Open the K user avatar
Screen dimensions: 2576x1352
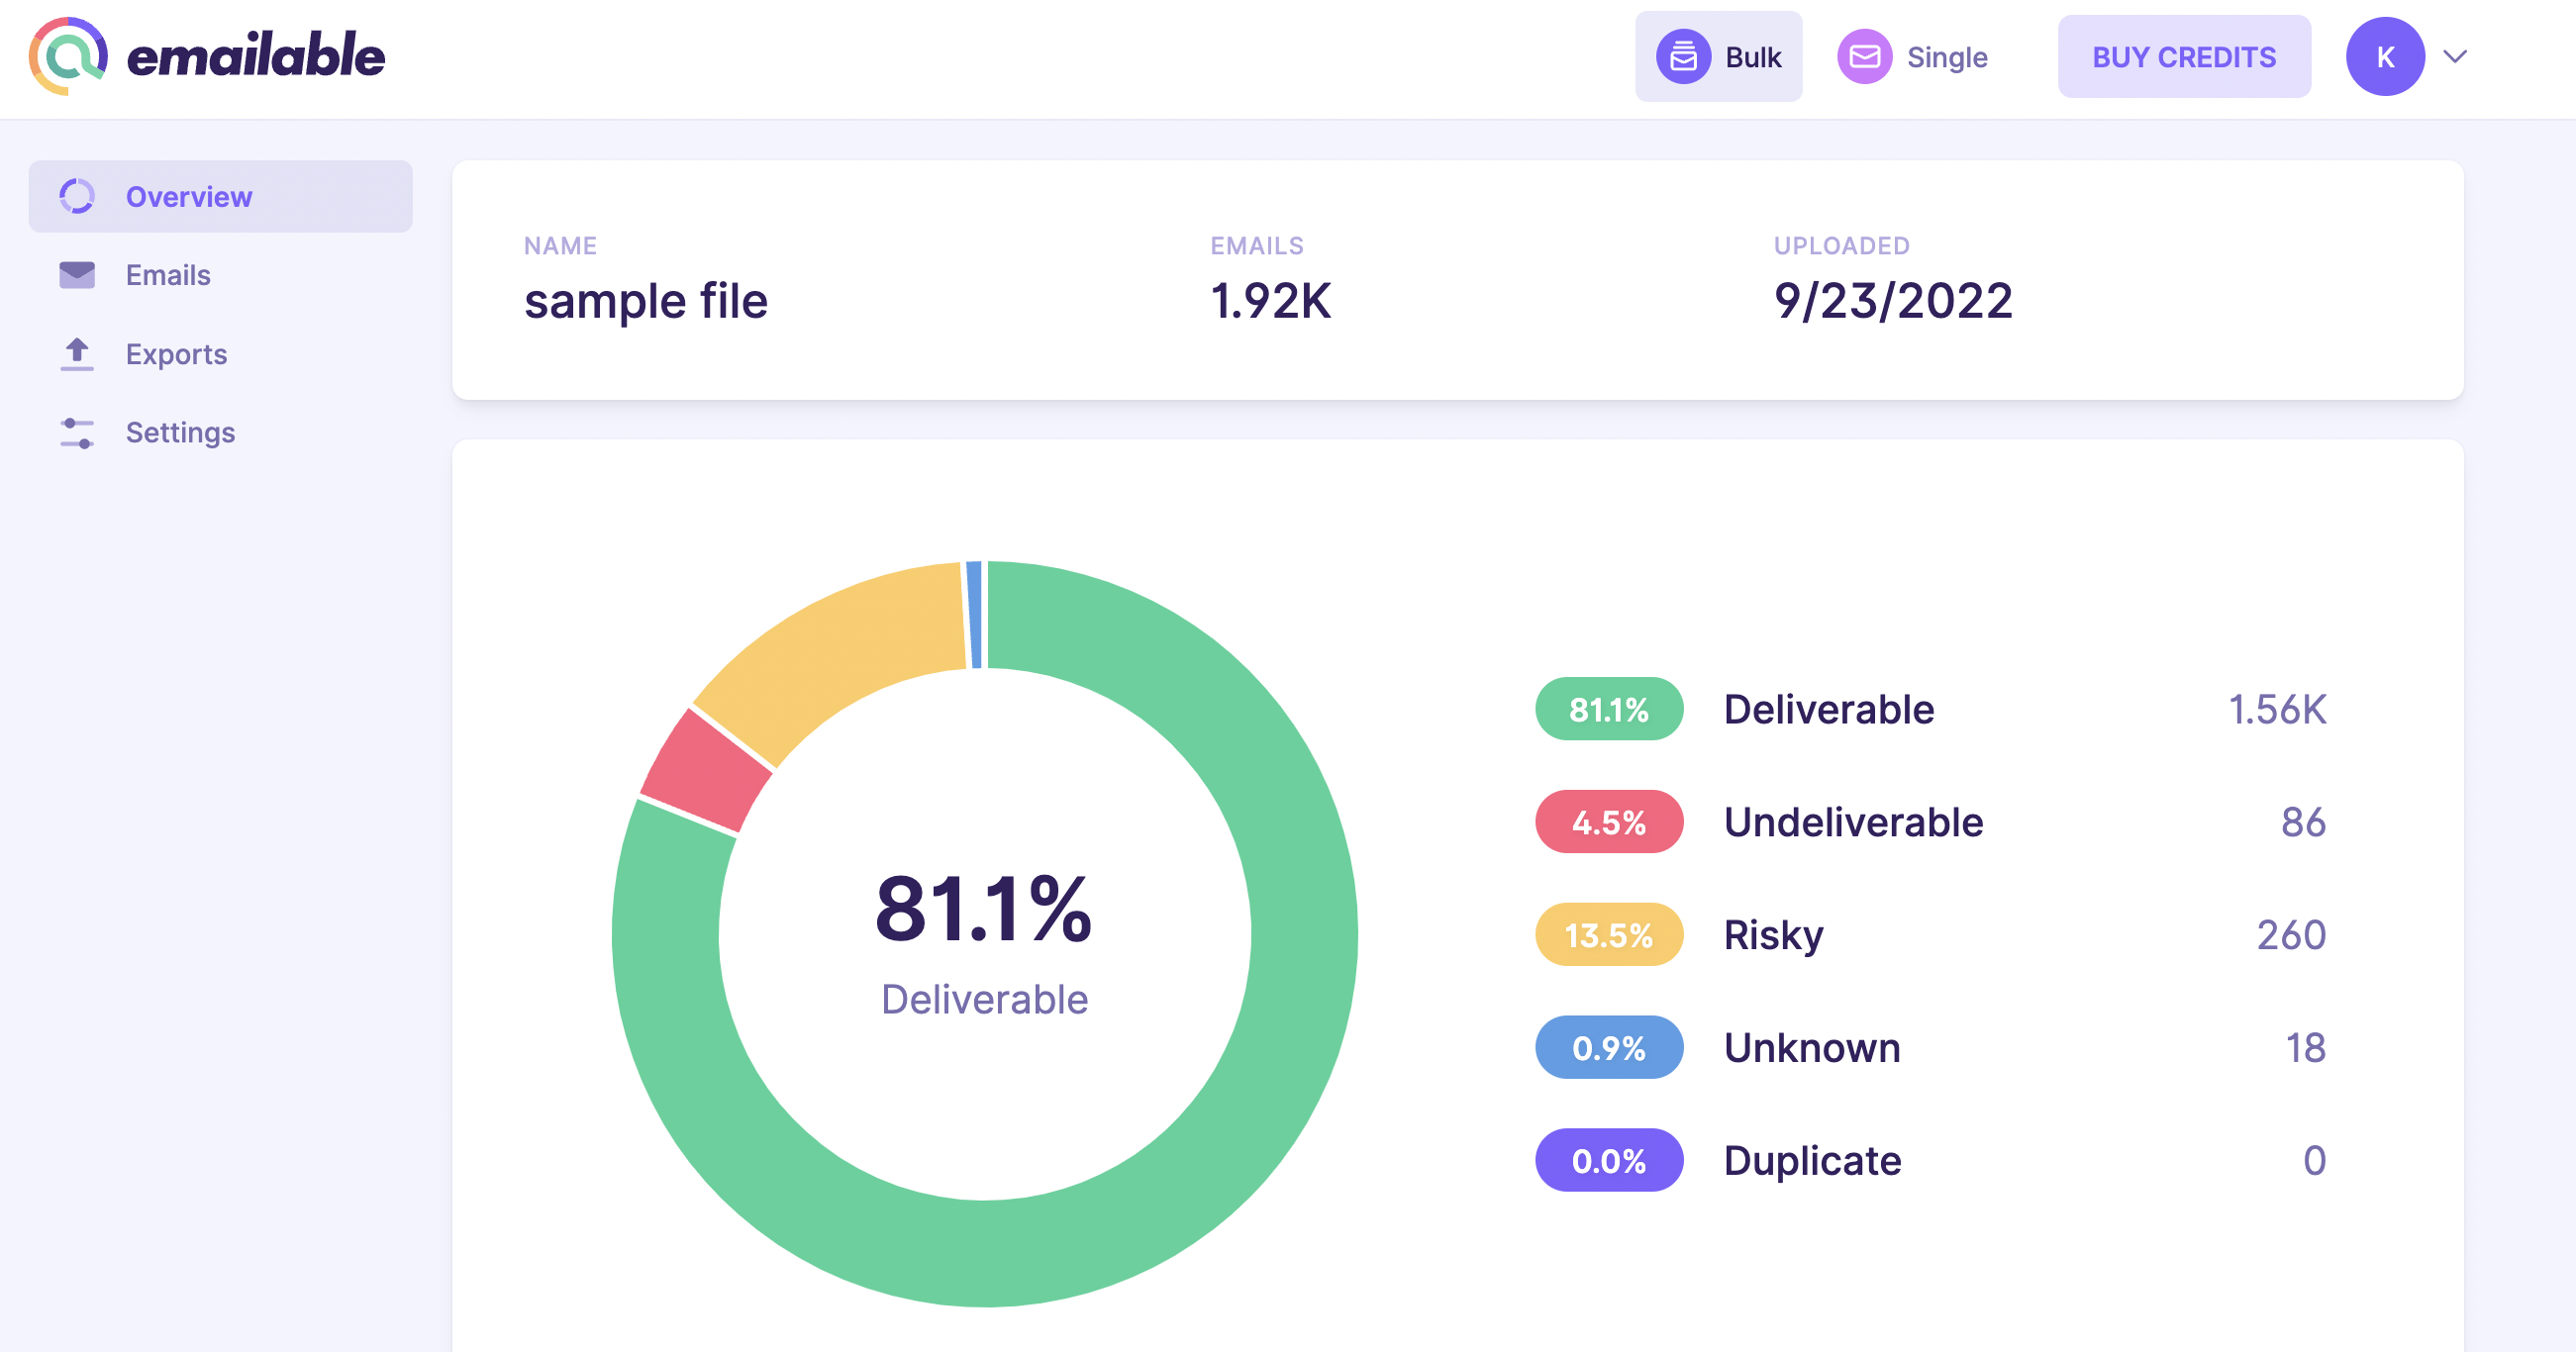point(2384,57)
